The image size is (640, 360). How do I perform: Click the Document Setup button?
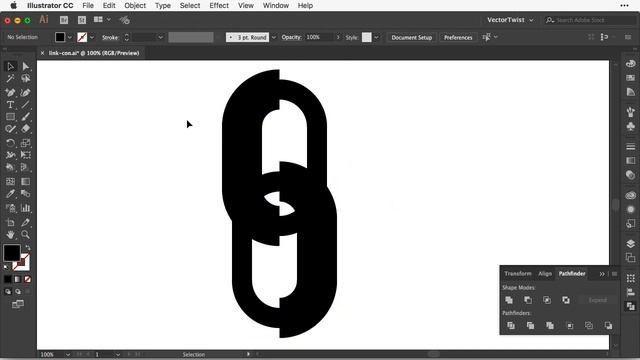(x=411, y=37)
